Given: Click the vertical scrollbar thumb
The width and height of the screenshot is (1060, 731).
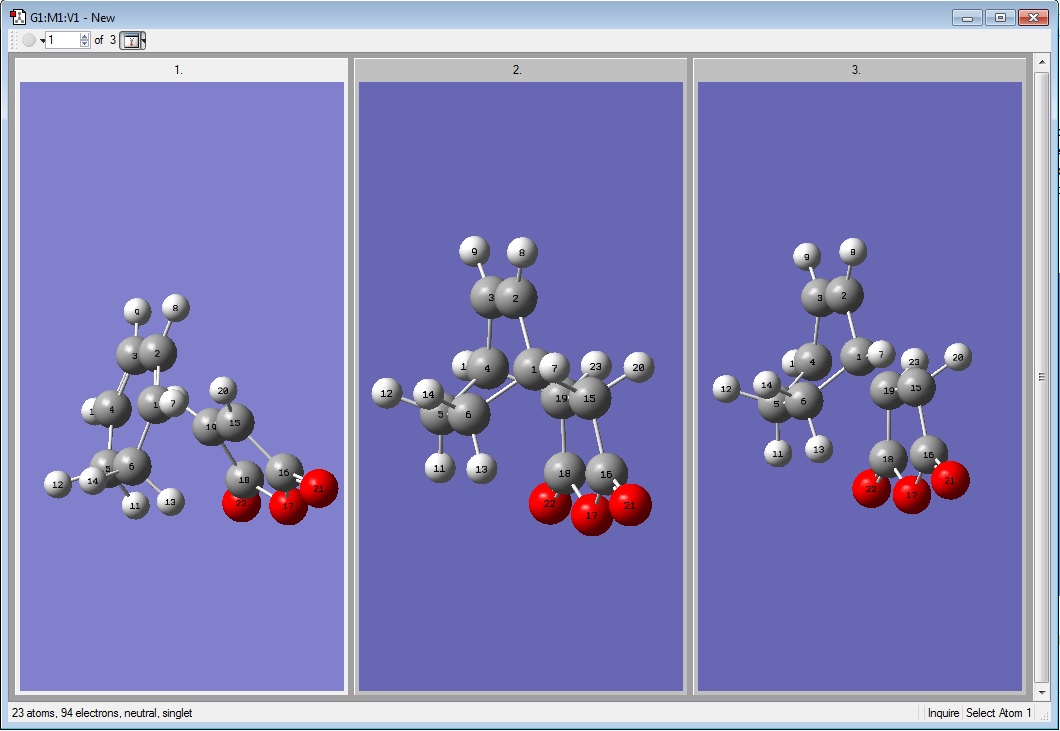Looking at the screenshot, I should 1042,377.
